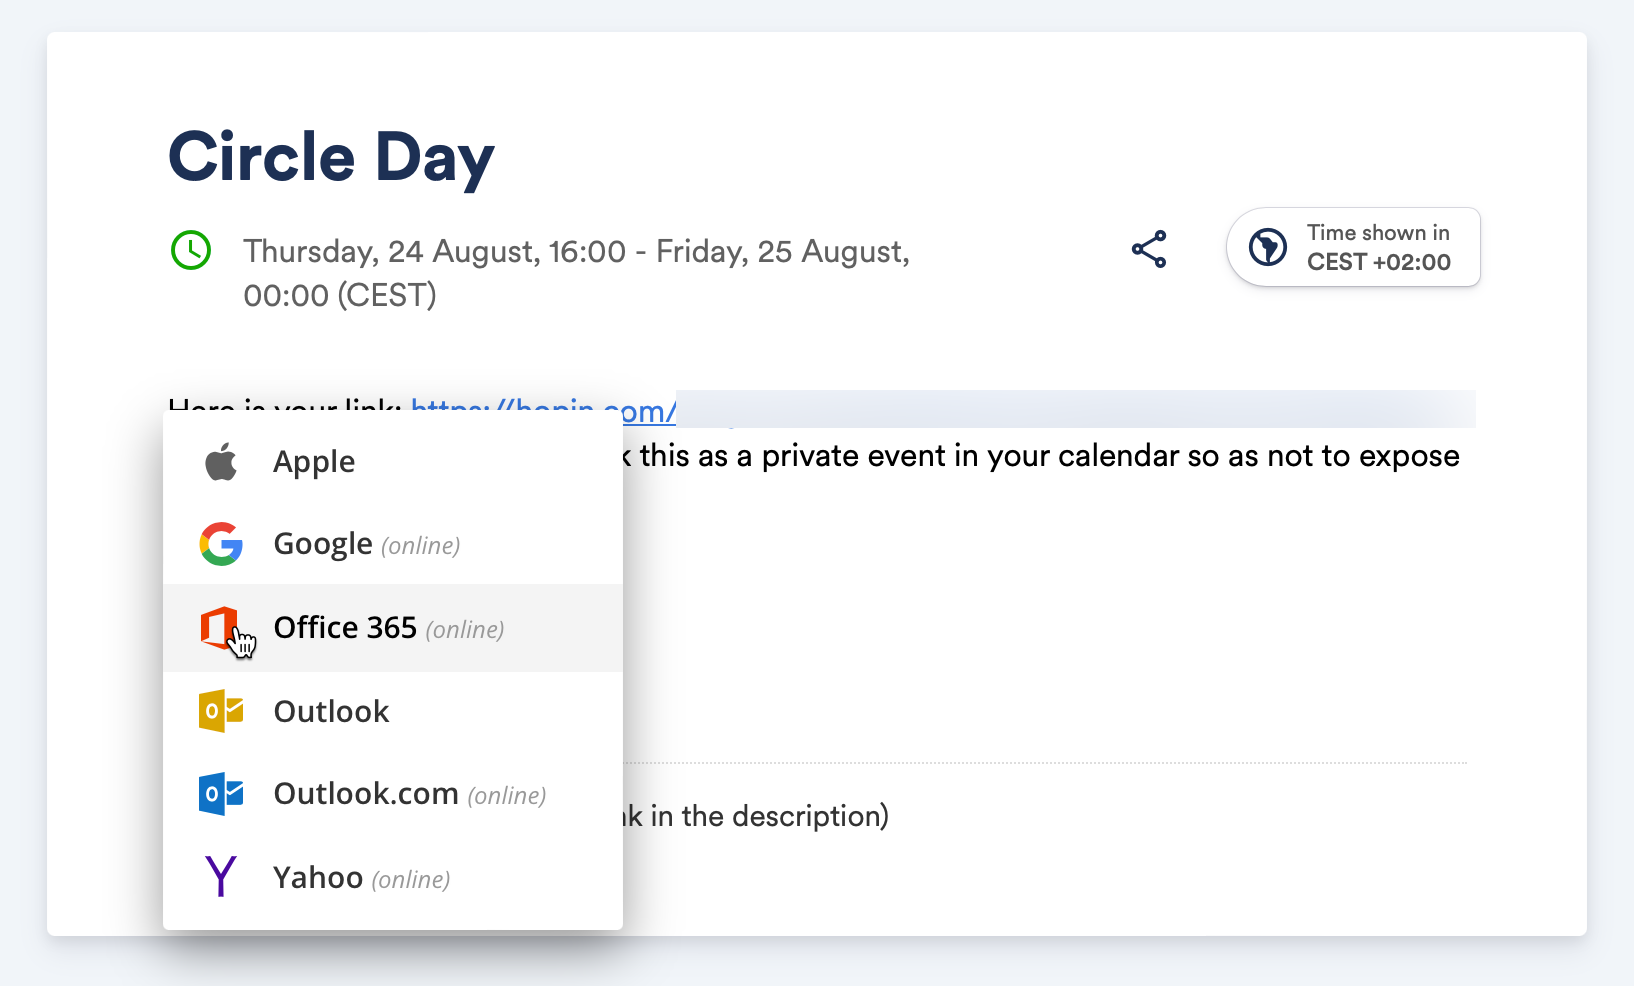Click the yellow Outlook icon
This screenshot has height=986, width=1634.
[221, 711]
